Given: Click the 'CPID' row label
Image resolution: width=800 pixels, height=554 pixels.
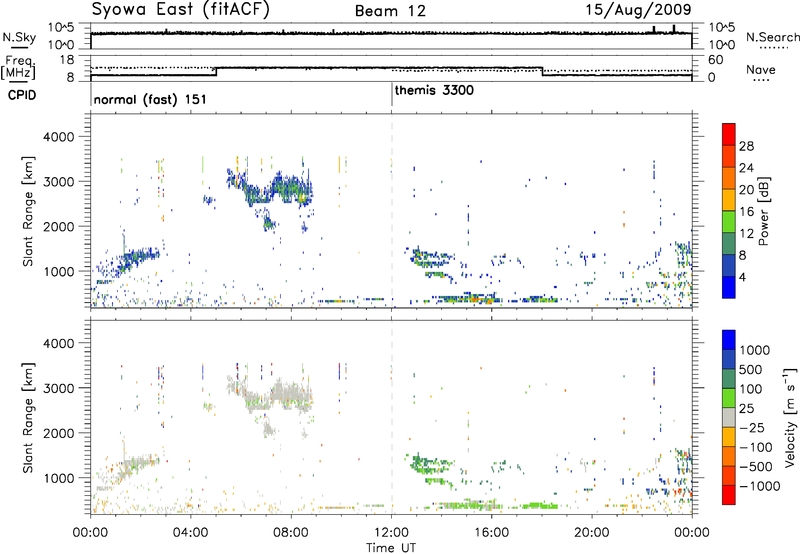Looking at the screenshot, I should [x=22, y=95].
